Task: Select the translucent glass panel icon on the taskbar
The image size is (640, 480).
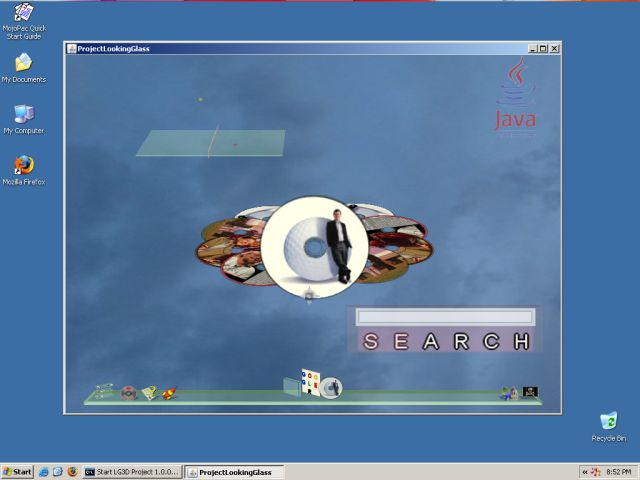Action: [292, 387]
